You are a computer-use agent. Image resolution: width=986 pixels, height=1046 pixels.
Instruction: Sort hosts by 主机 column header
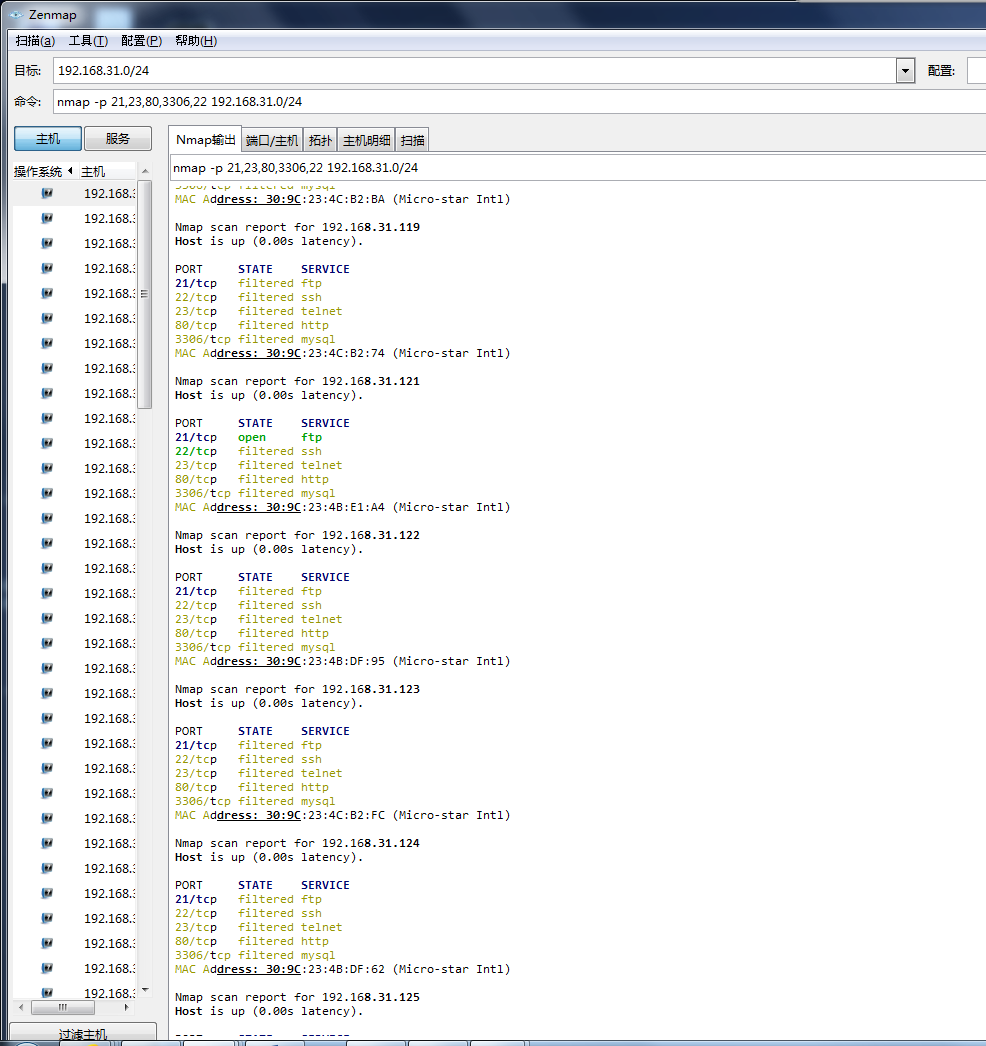click(x=107, y=171)
